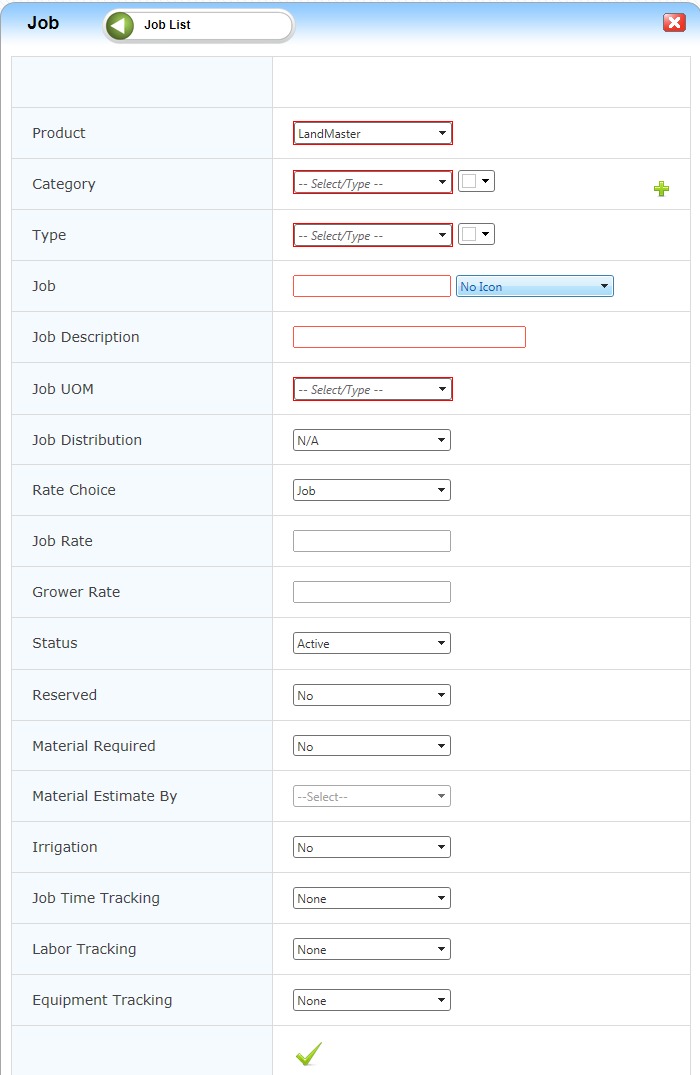This screenshot has height=1075, width=700.
Task: Toggle the Reserved dropdown
Action: pos(371,695)
